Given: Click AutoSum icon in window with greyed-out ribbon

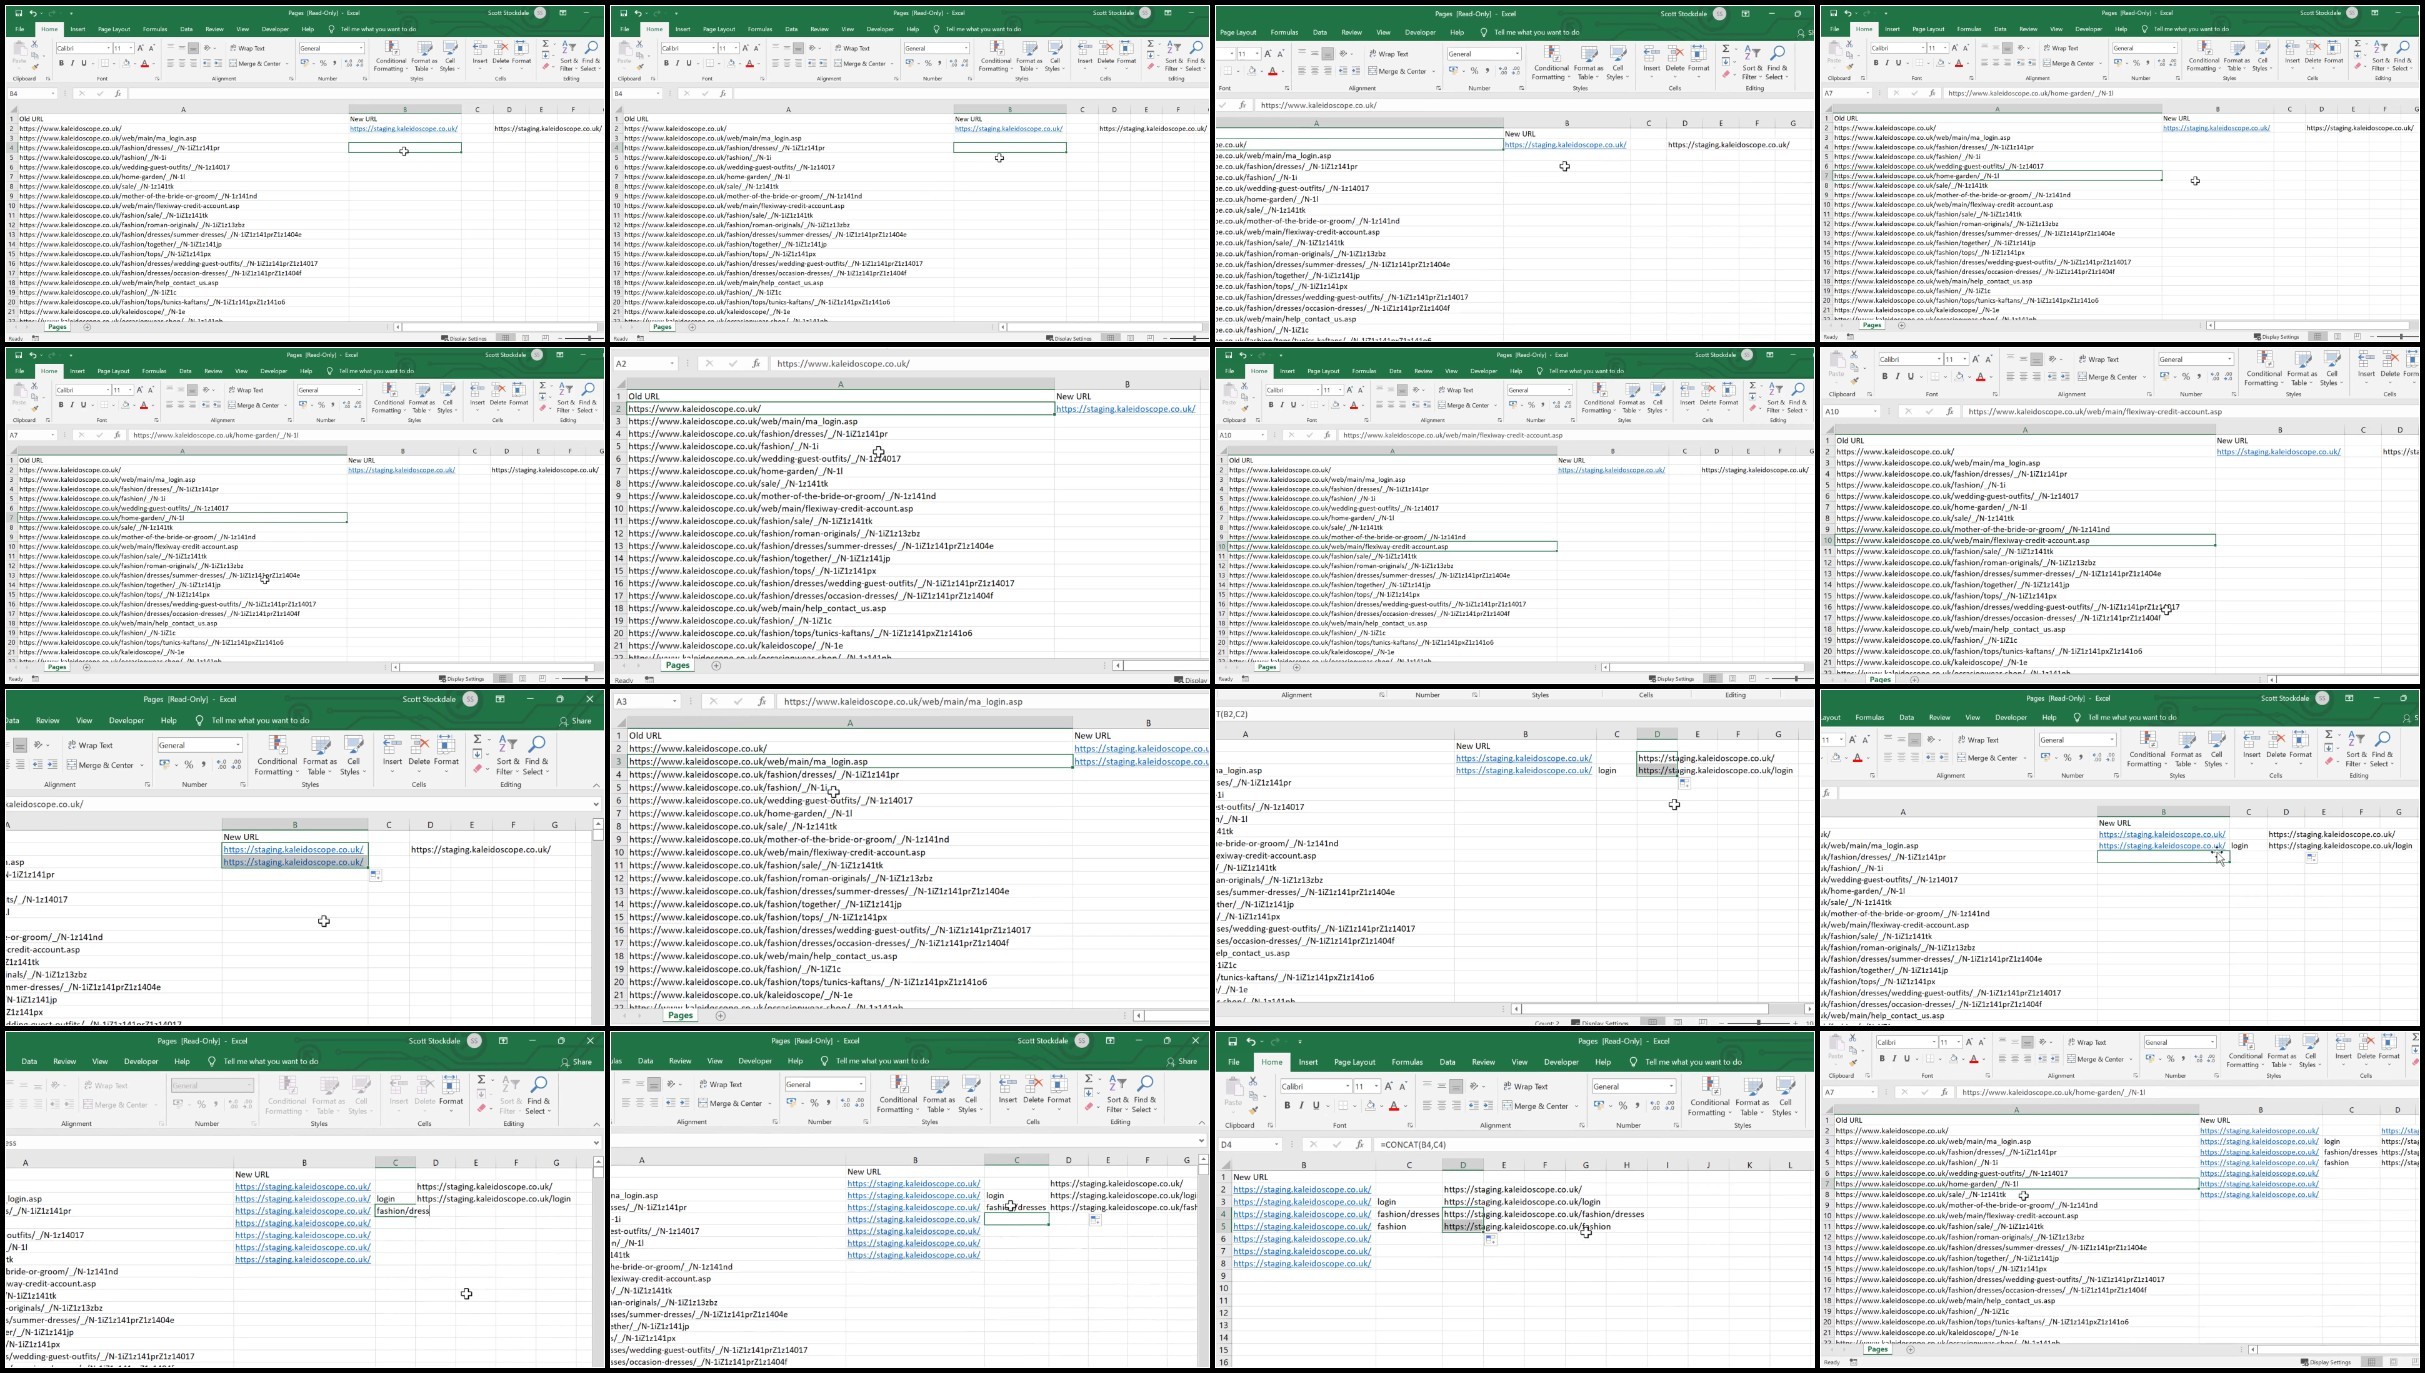Looking at the screenshot, I should click(x=481, y=1079).
